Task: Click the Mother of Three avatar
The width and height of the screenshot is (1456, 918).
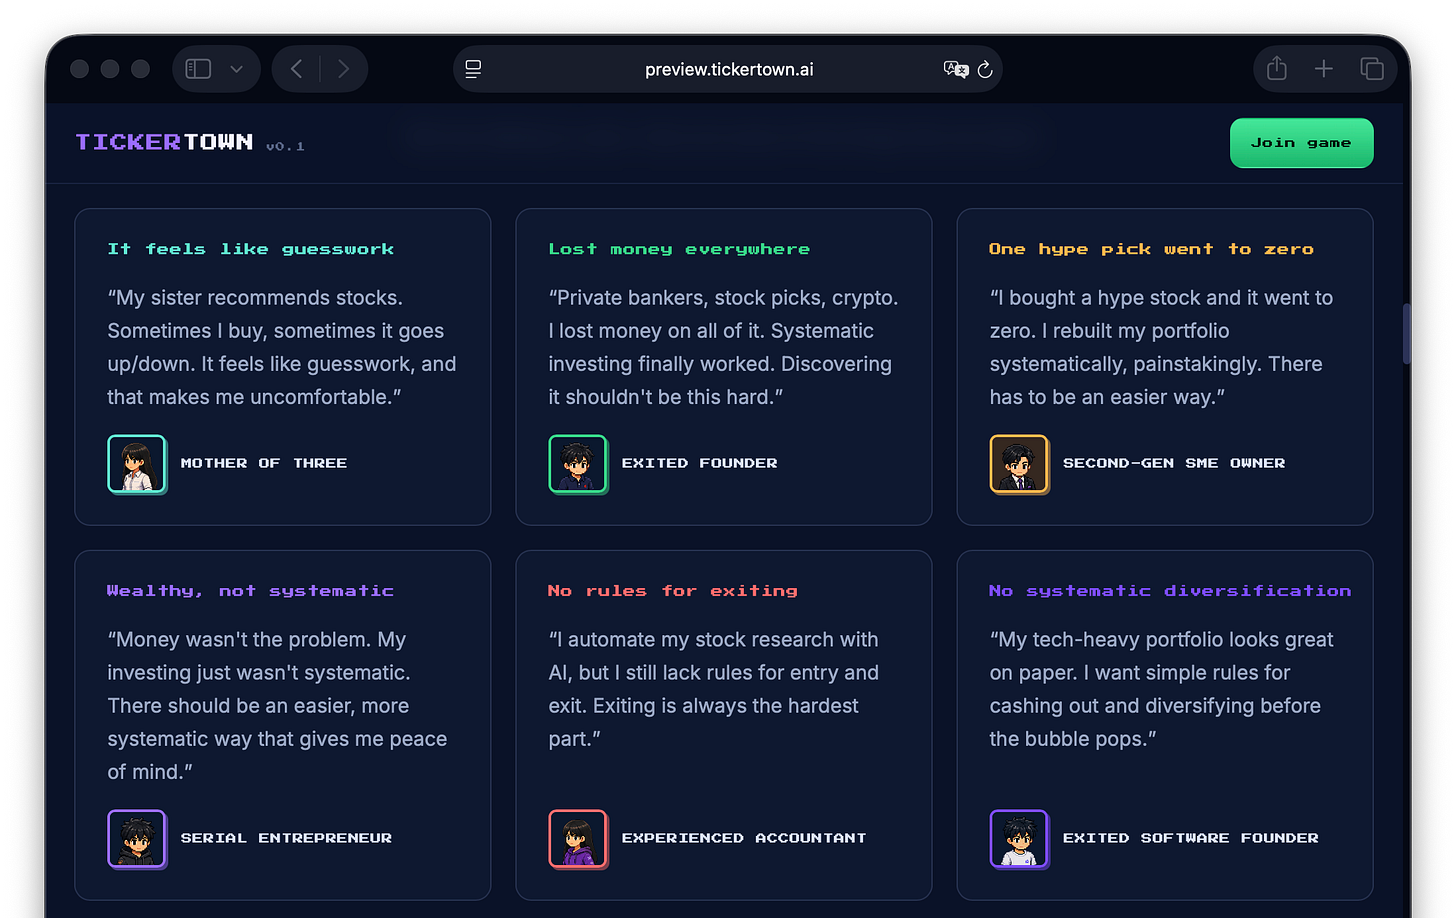Action: coord(137,464)
